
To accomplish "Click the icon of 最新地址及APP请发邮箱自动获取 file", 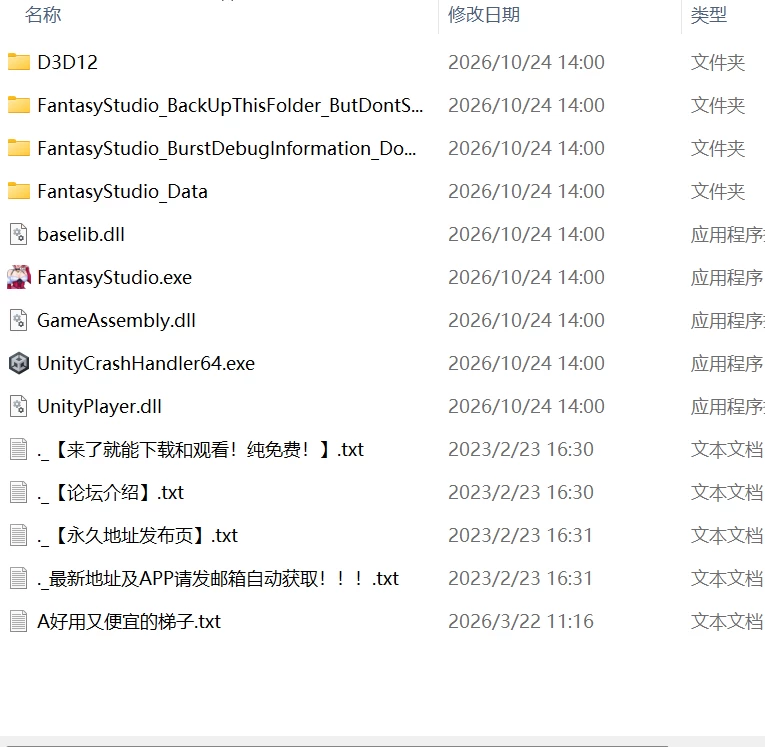I will [19, 578].
